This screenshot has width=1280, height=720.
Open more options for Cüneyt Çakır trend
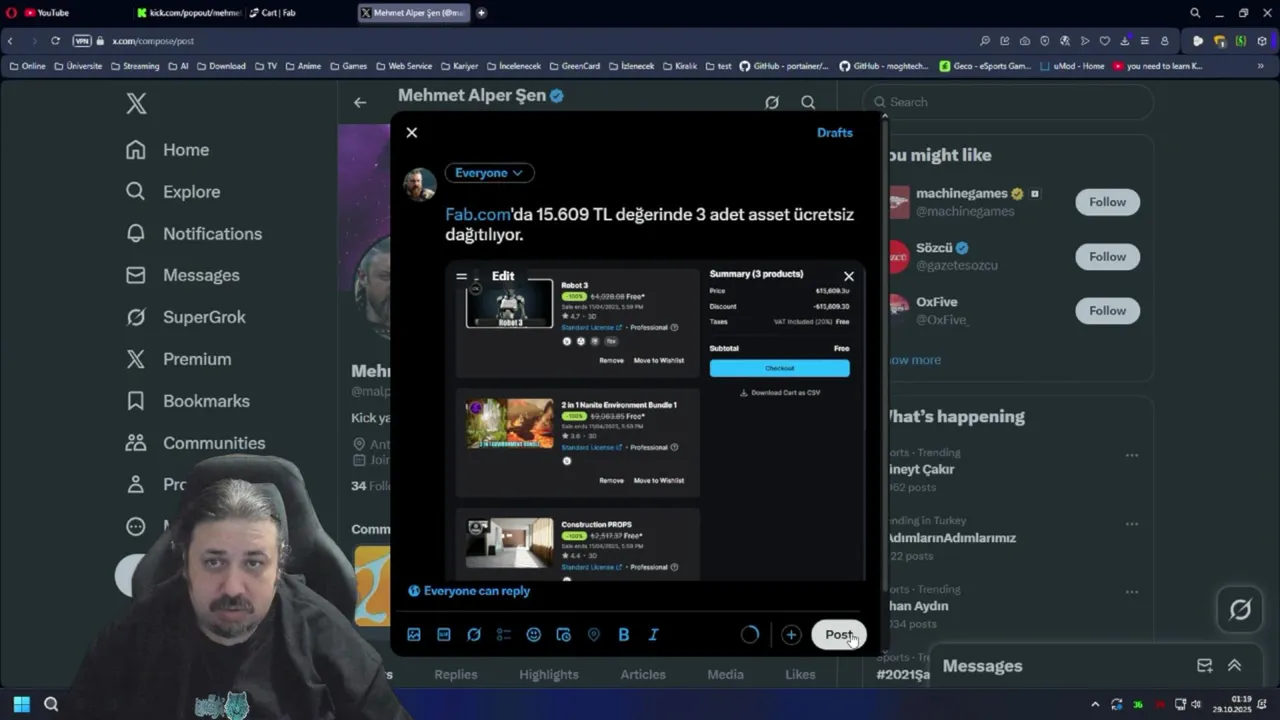click(1132, 455)
